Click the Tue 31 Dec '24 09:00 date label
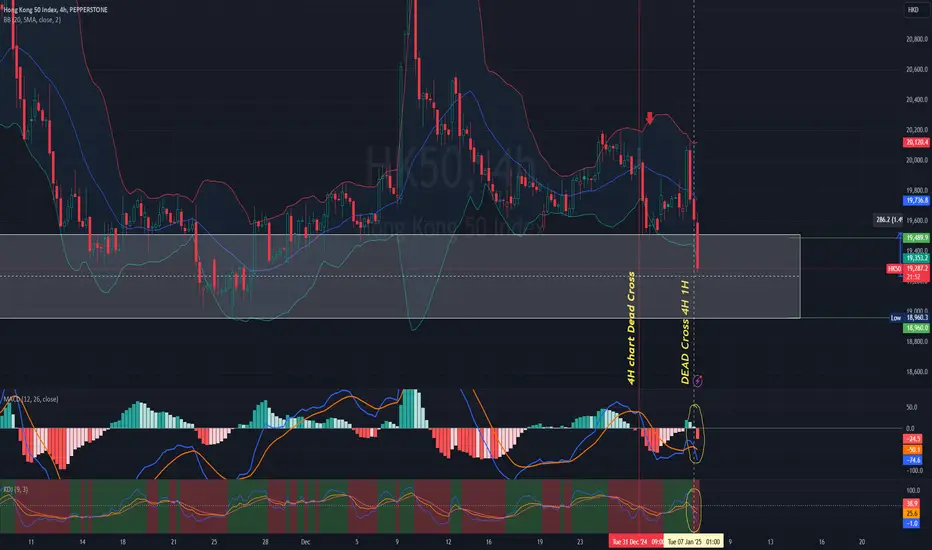This screenshot has width=932, height=550. (635, 542)
